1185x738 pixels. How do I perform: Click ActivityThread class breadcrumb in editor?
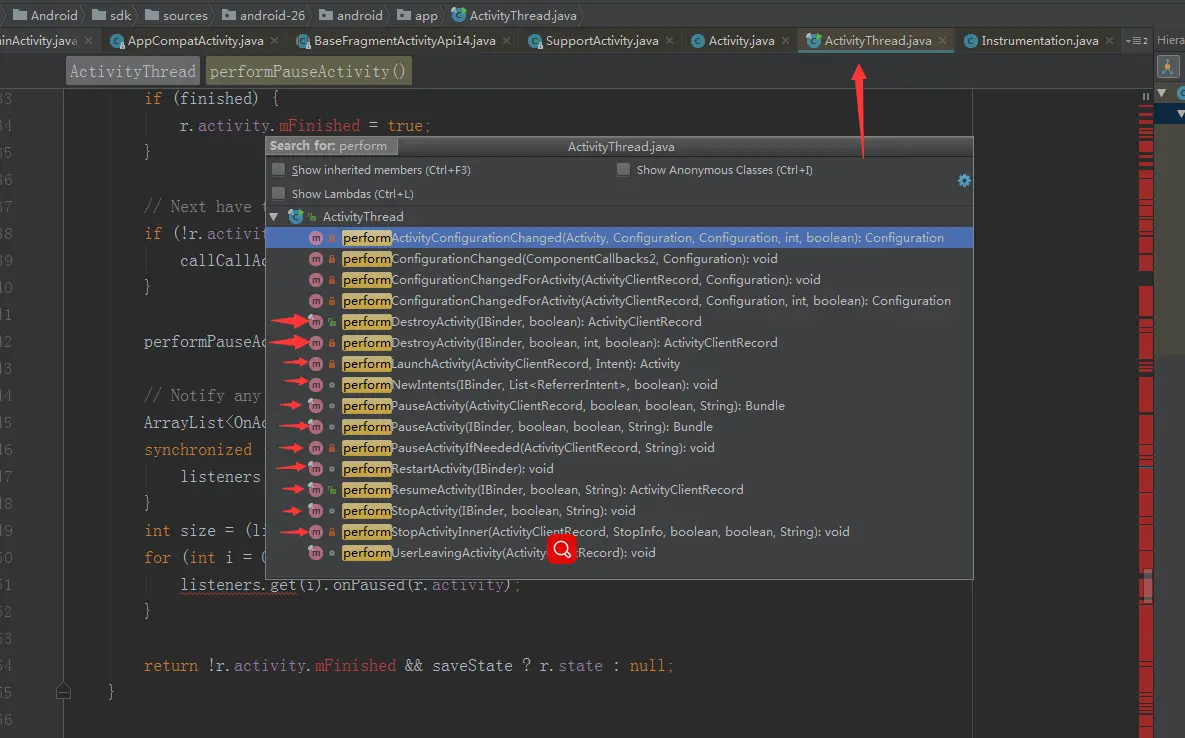pyautogui.click(x=133, y=71)
